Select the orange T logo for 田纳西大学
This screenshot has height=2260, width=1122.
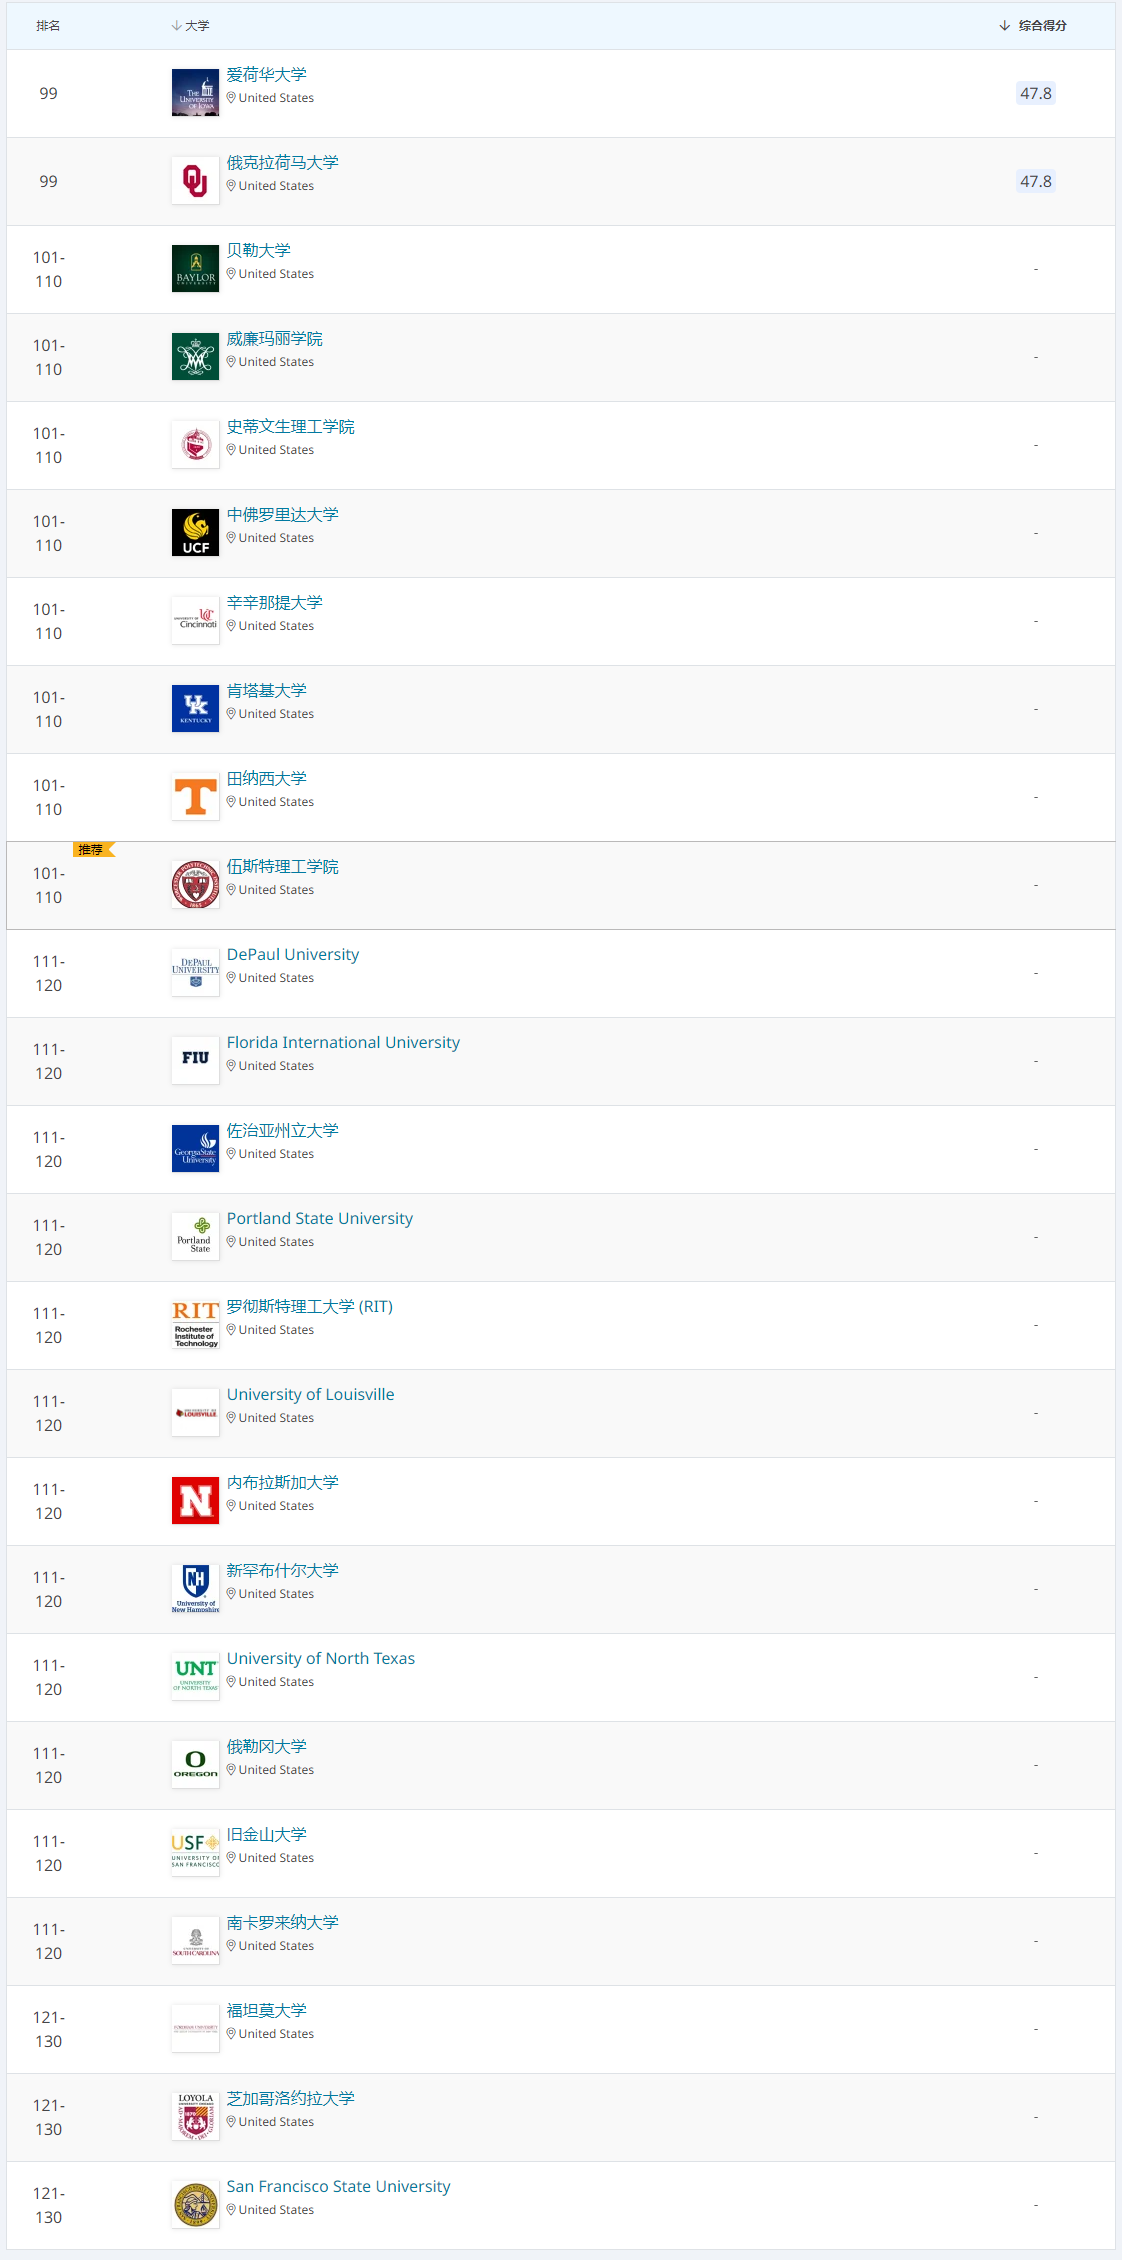point(195,797)
